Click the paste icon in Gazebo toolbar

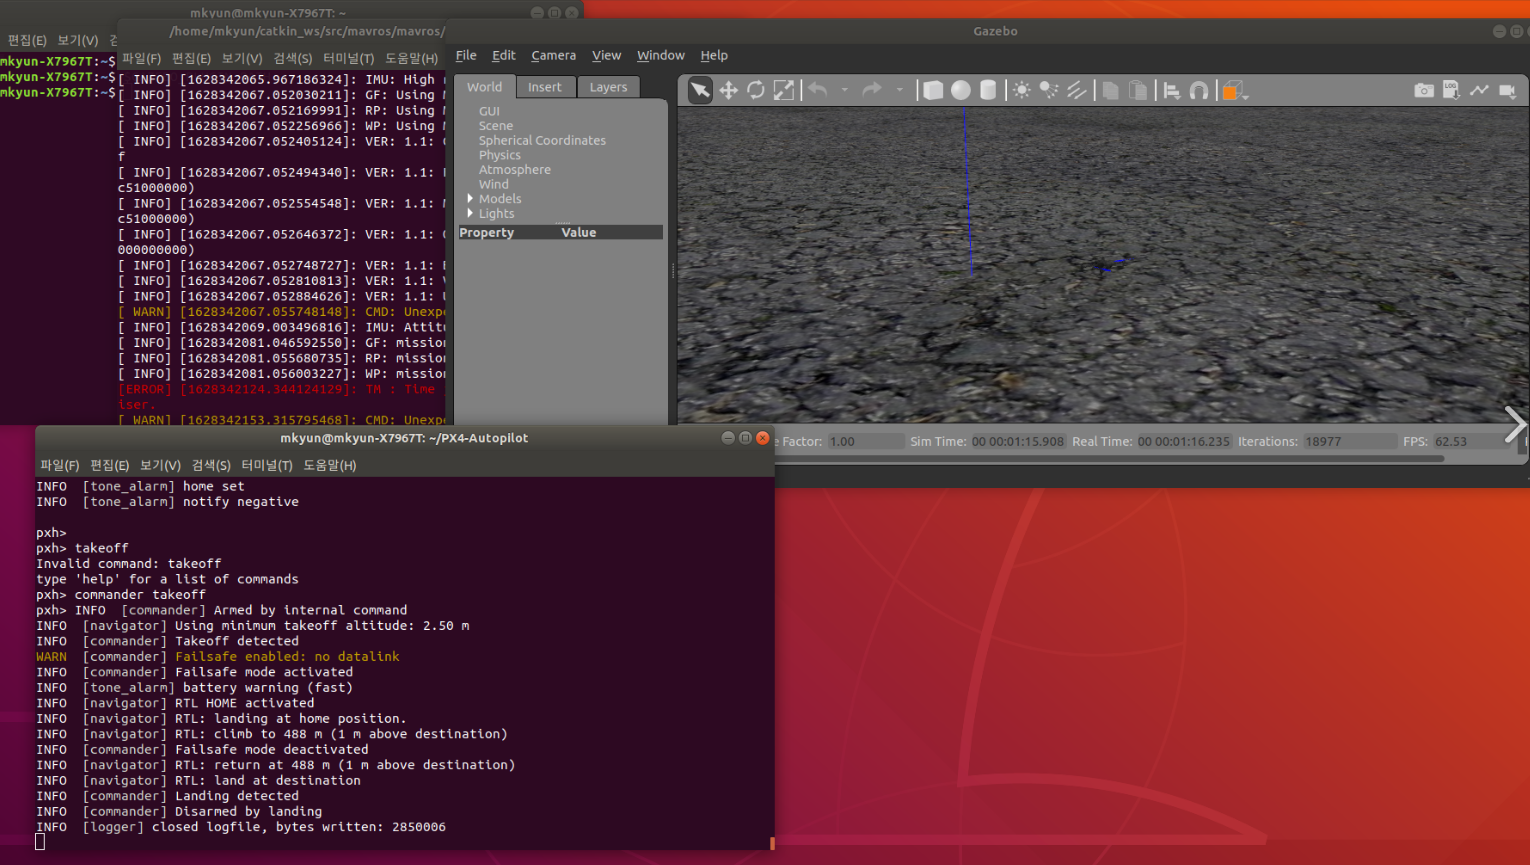(x=1138, y=90)
